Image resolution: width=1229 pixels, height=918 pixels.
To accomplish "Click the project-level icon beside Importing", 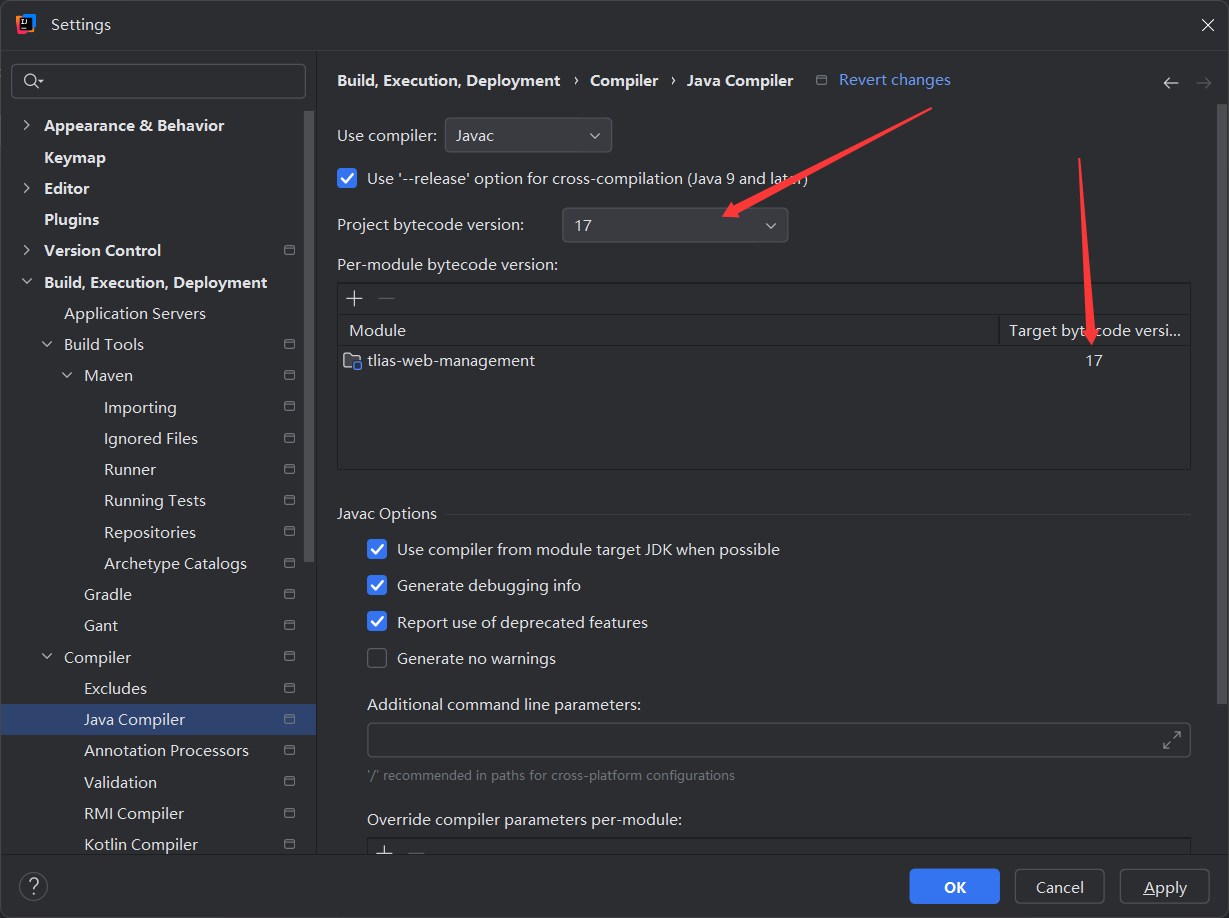I will pyautogui.click(x=289, y=407).
